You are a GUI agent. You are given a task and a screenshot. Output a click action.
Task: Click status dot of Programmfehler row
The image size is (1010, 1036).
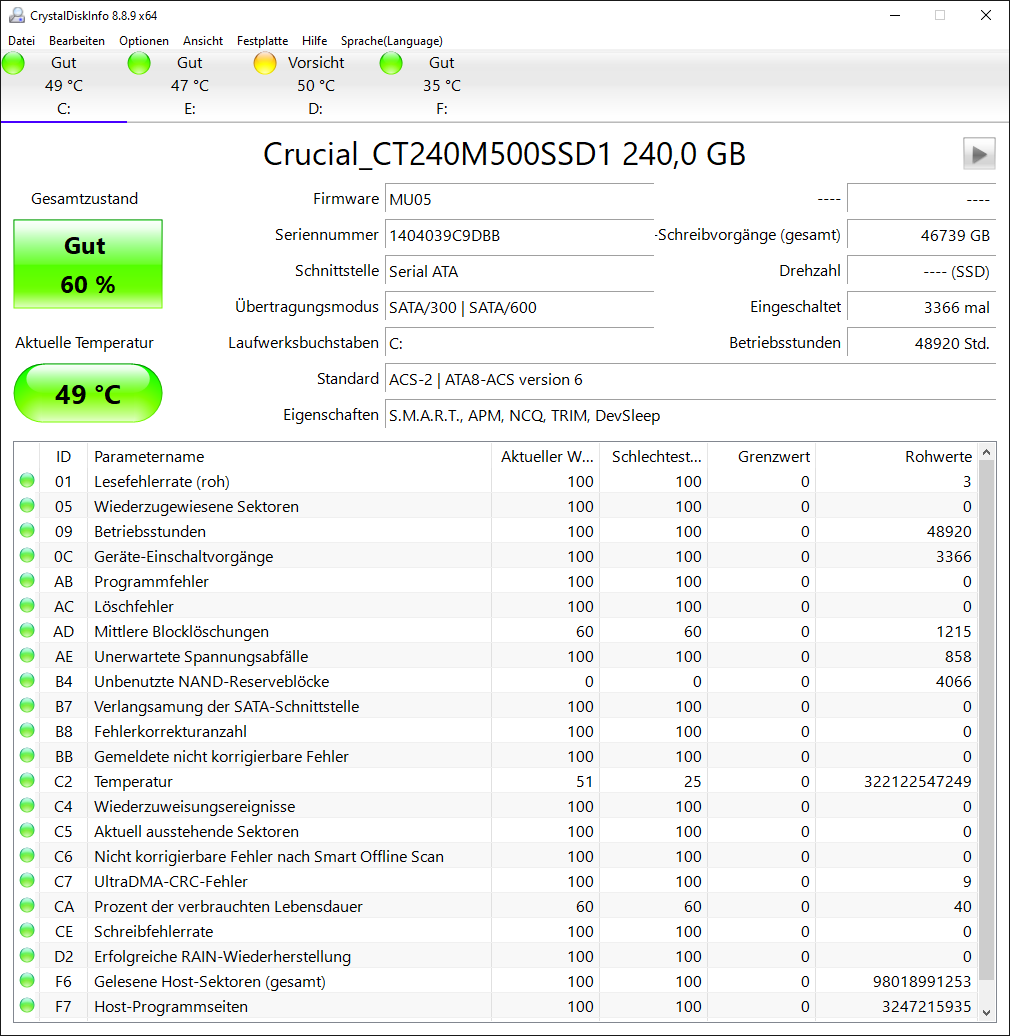27,580
